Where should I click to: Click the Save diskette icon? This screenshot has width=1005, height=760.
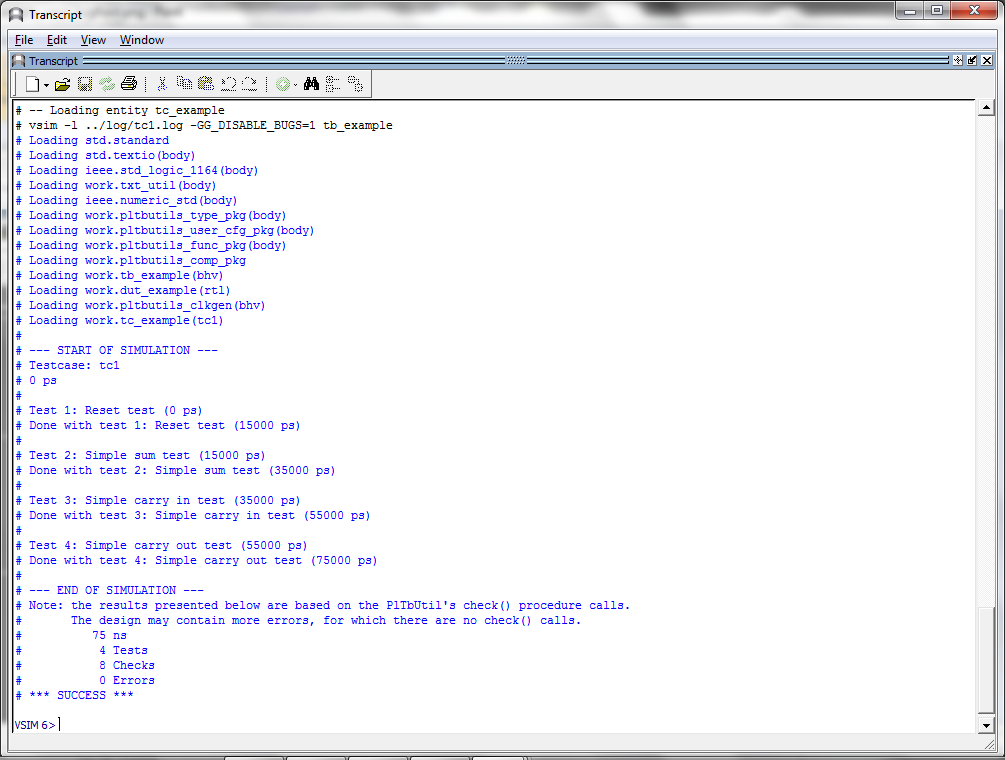pyautogui.click(x=85, y=85)
